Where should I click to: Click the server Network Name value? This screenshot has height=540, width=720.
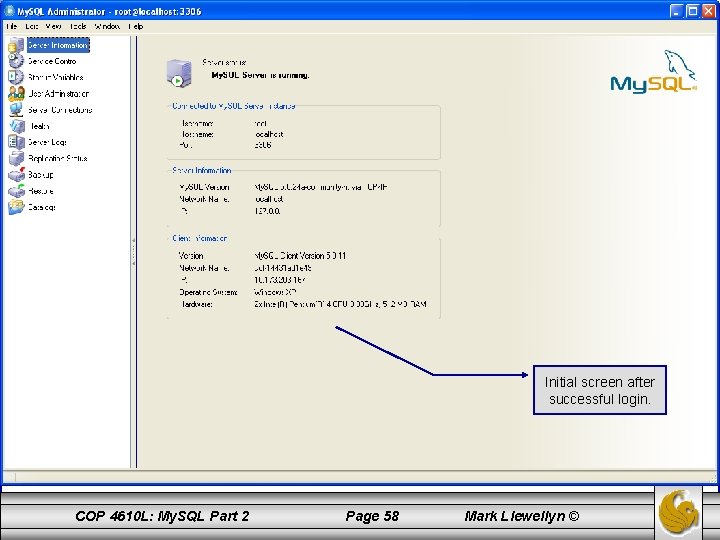point(269,199)
